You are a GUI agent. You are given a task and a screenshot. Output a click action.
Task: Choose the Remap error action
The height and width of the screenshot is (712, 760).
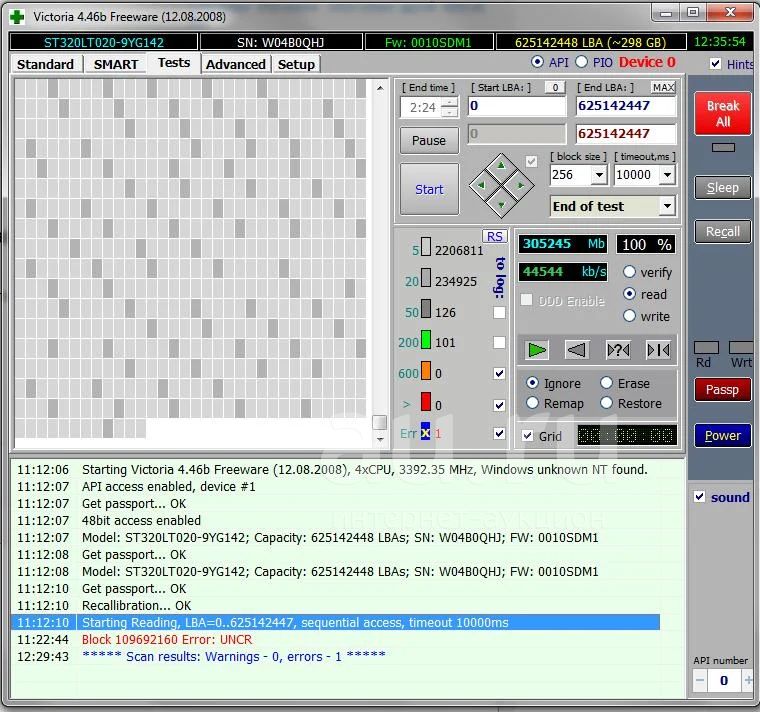(x=532, y=403)
